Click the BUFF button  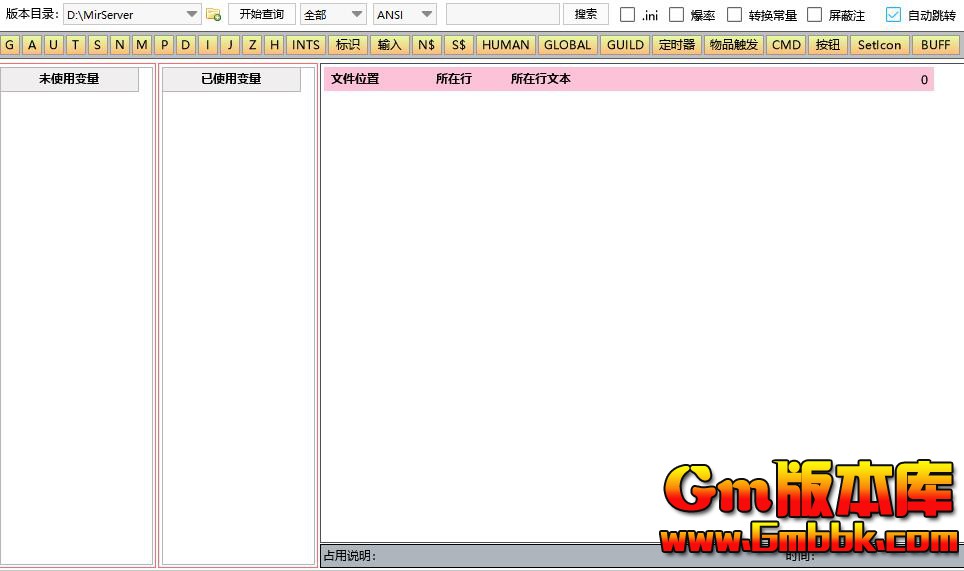pos(936,45)
